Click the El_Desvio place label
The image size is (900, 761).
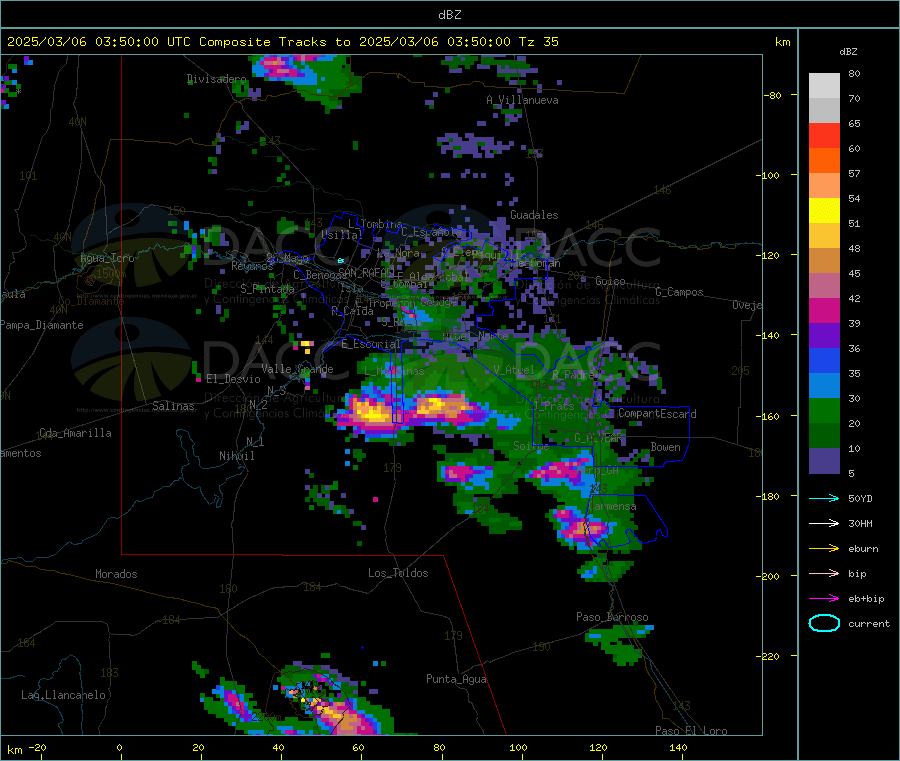click(234, 379)
